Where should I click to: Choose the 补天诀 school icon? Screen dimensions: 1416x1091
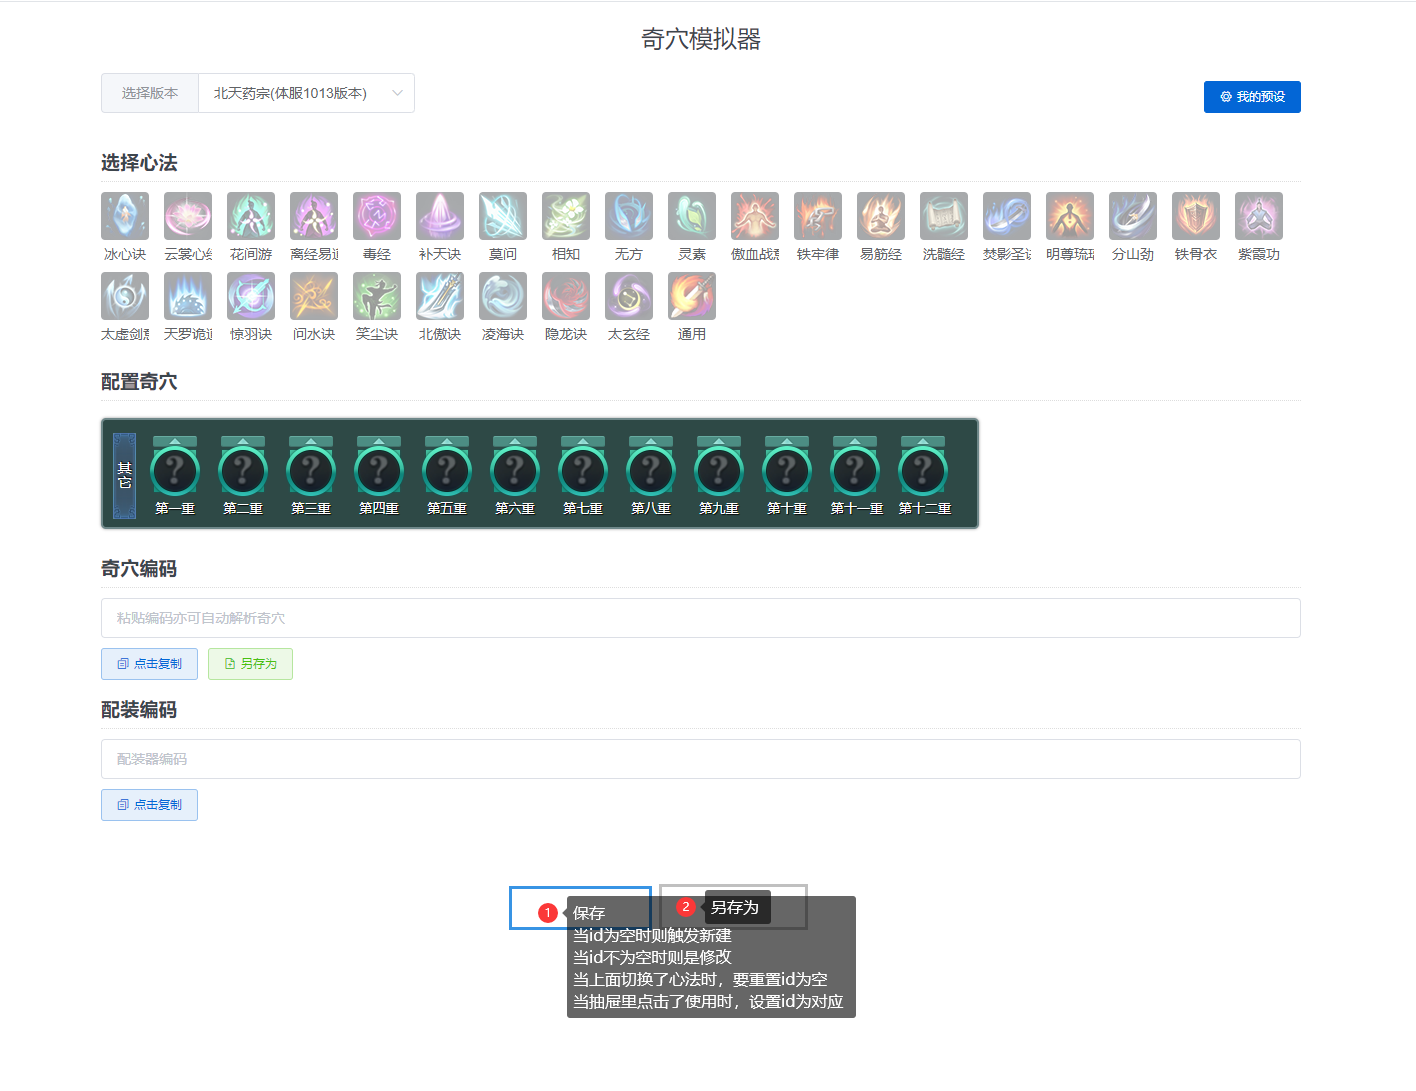(x=439, y=216)
